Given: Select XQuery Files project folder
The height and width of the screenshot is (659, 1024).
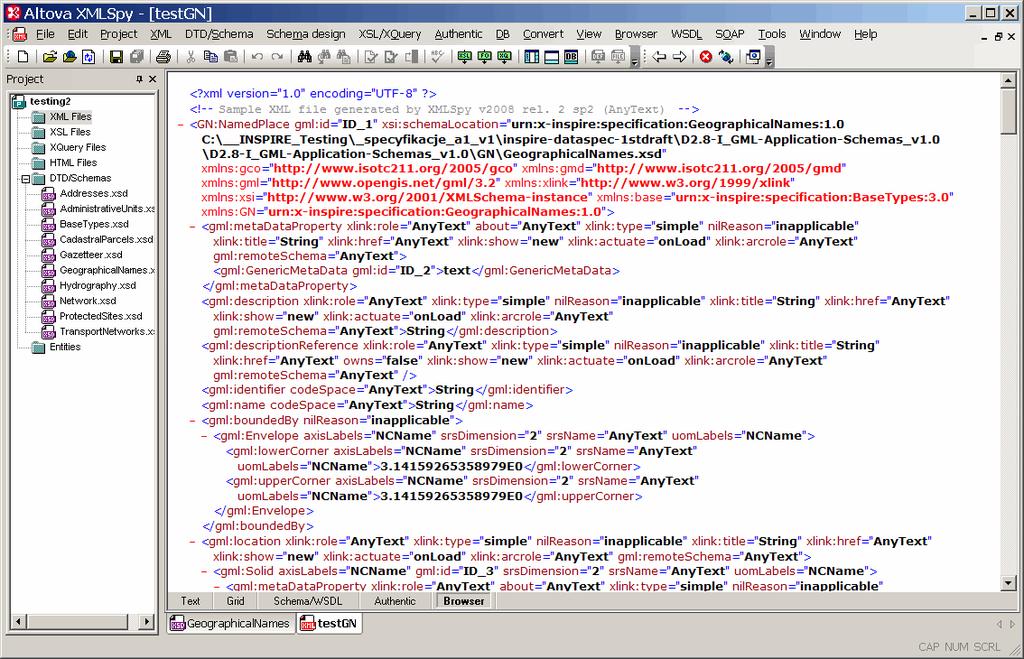Looking at the screenshot, I should point(78,148).
